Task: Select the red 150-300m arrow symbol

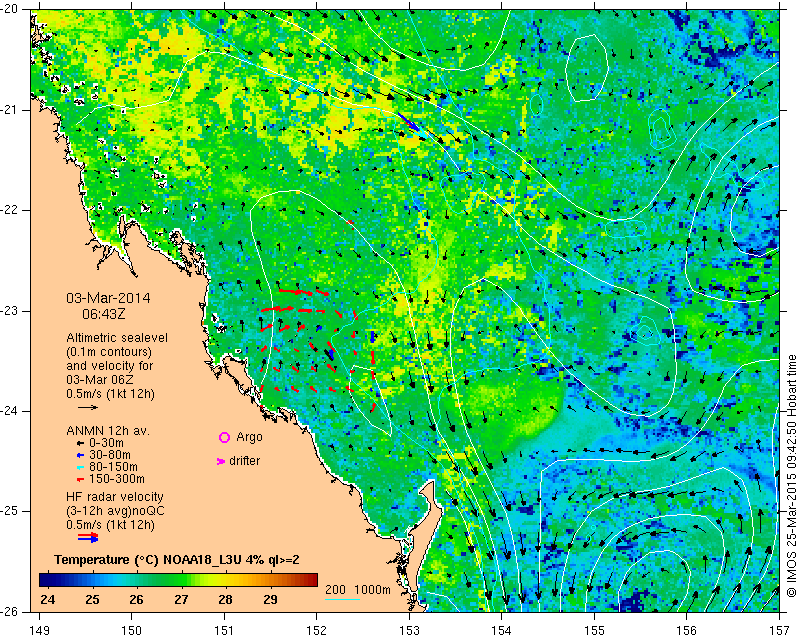Action: pyautogui.click(x=80, y=479)
